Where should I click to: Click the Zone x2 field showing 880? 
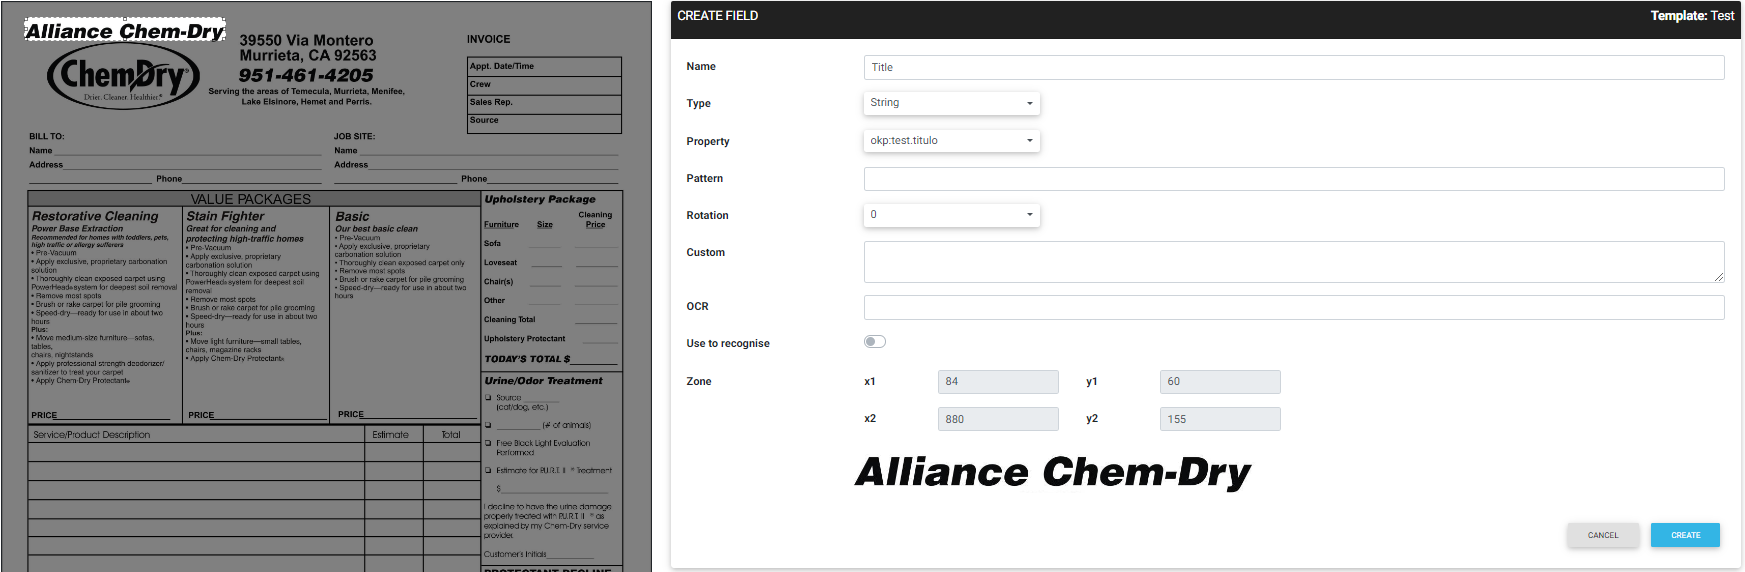click(x=998, y=419)
